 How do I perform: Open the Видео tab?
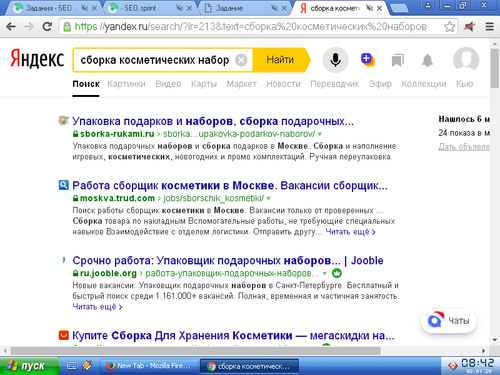tap(168, 84)
